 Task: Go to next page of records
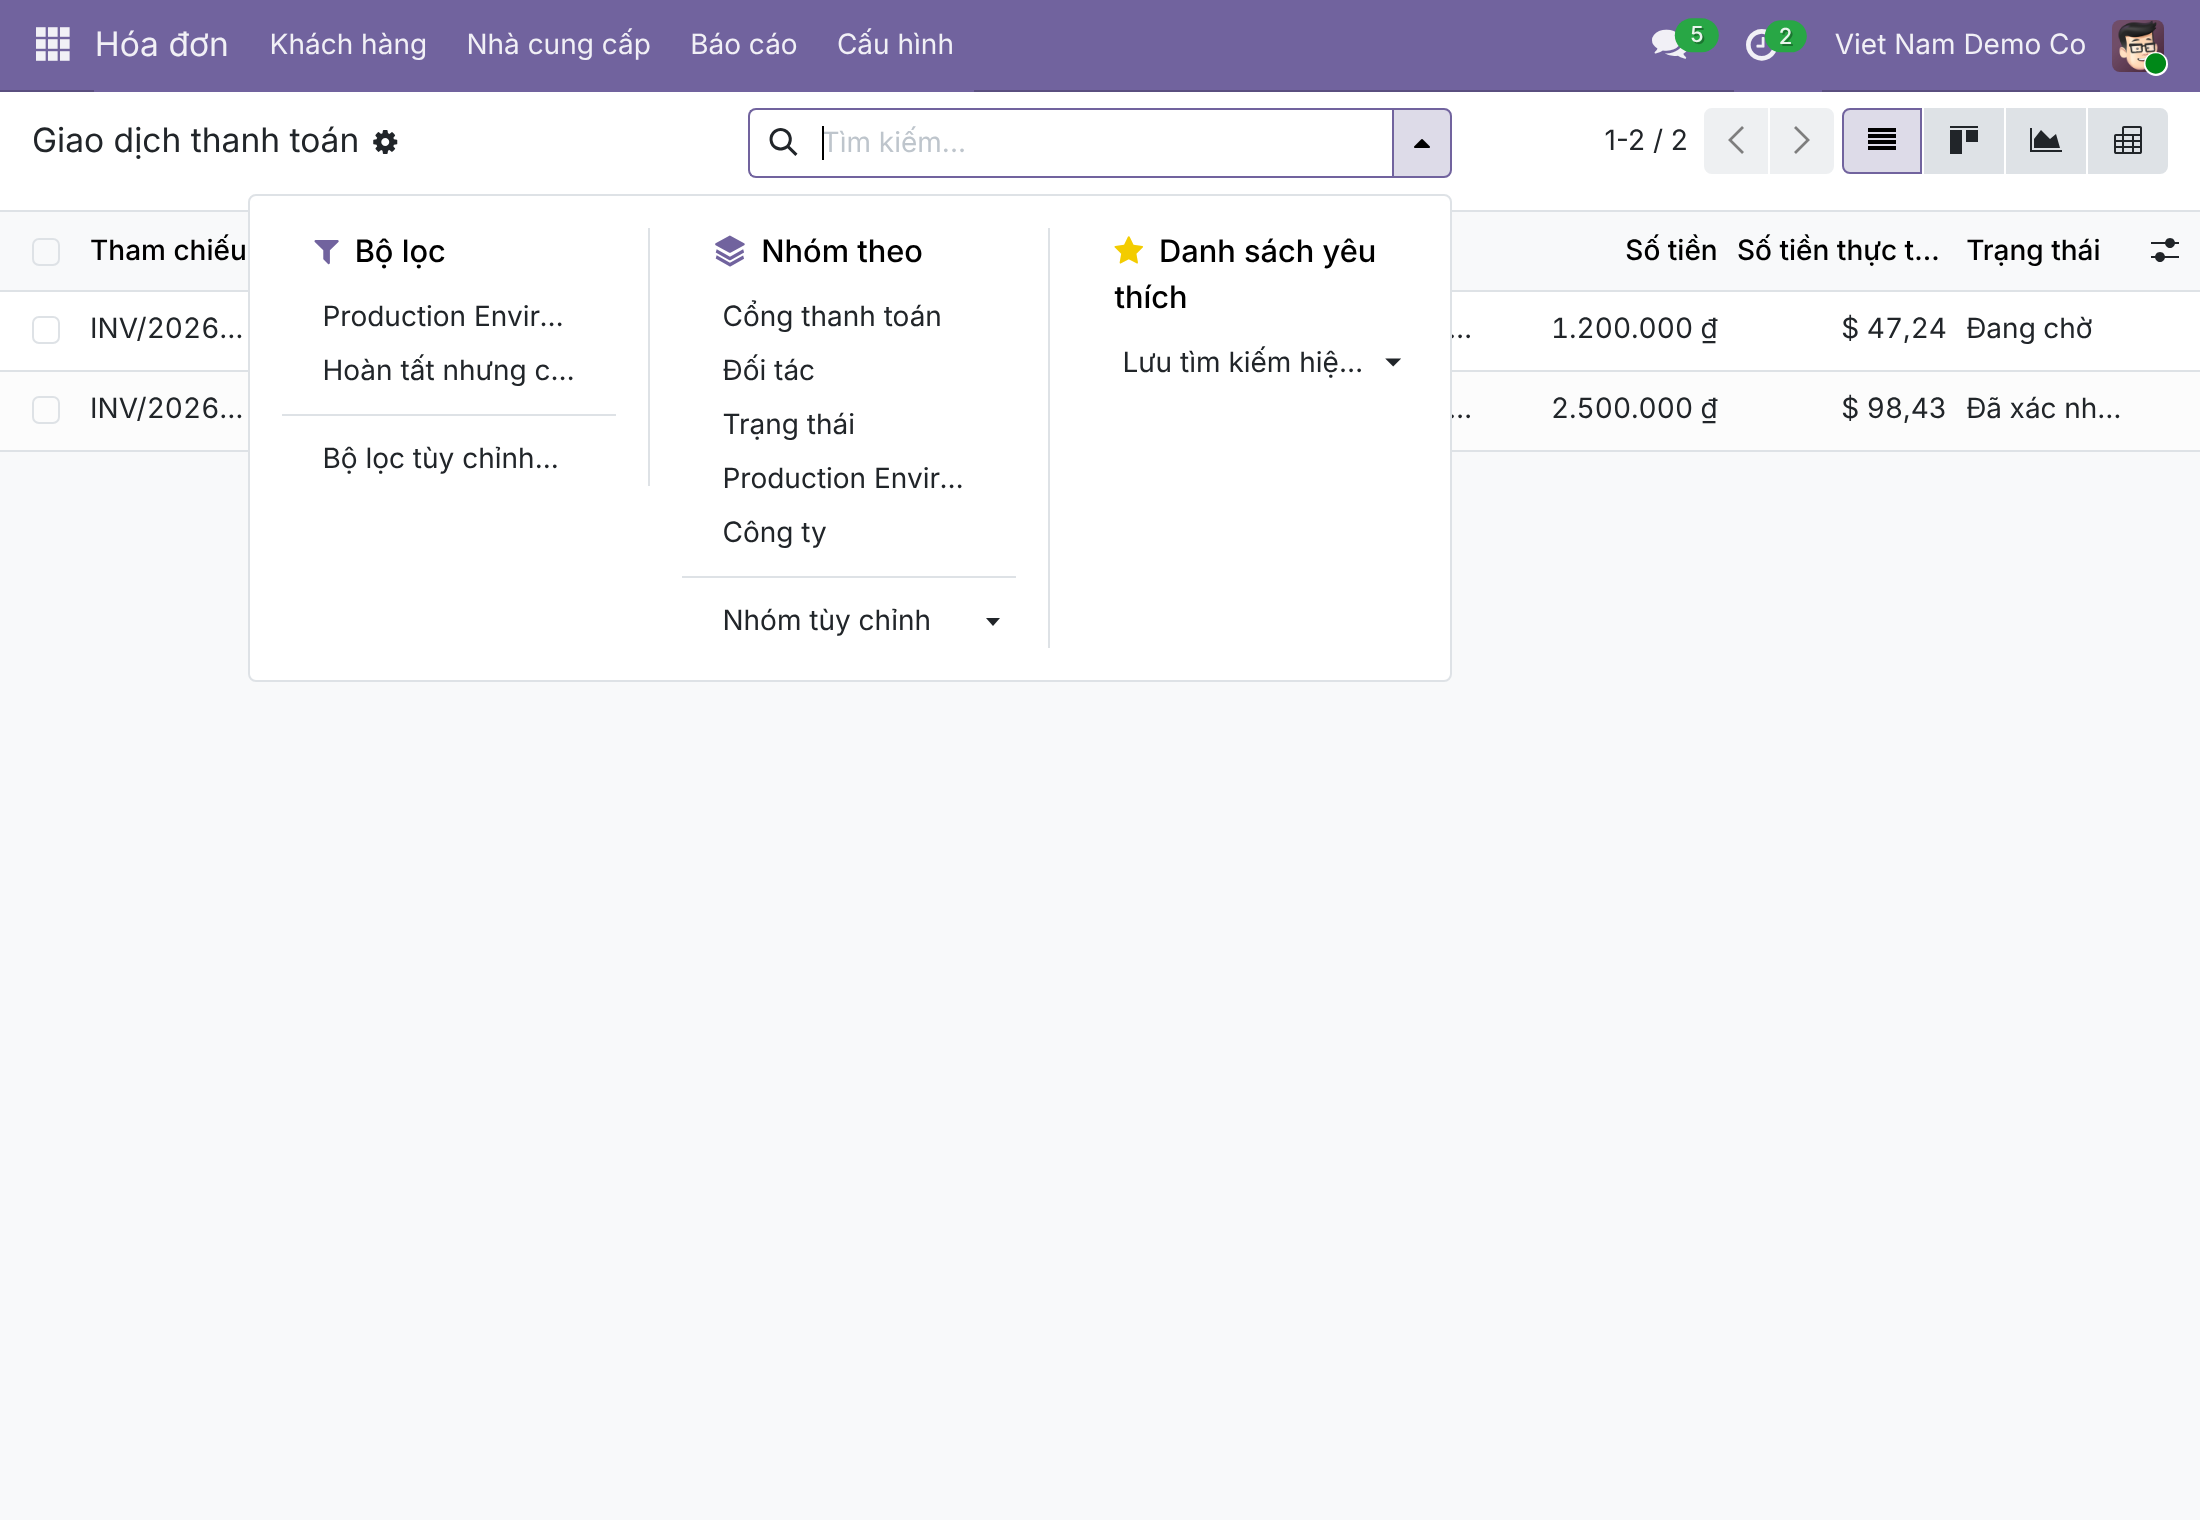coord(1801,141)
